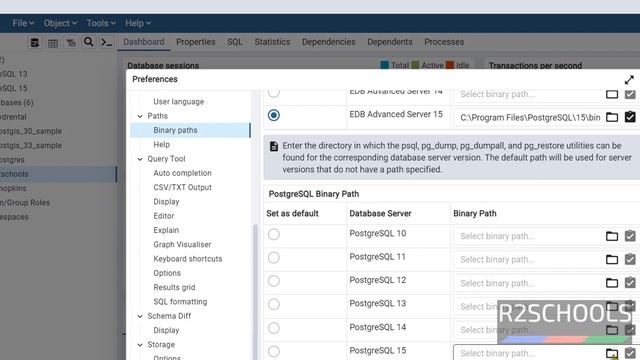Screen dimensions: 640x360
Task: Open Help under Paths
Action: click(x=161, y=144)
